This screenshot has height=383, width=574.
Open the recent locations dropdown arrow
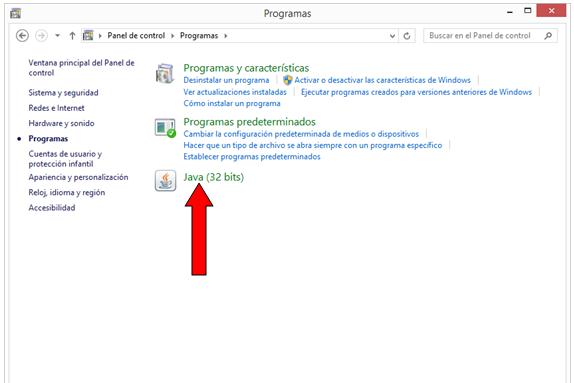[57, 36]
